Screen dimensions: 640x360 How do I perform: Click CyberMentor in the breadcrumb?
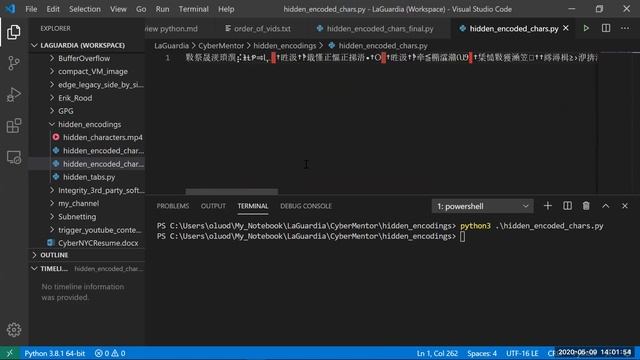(x=221, y=46)
